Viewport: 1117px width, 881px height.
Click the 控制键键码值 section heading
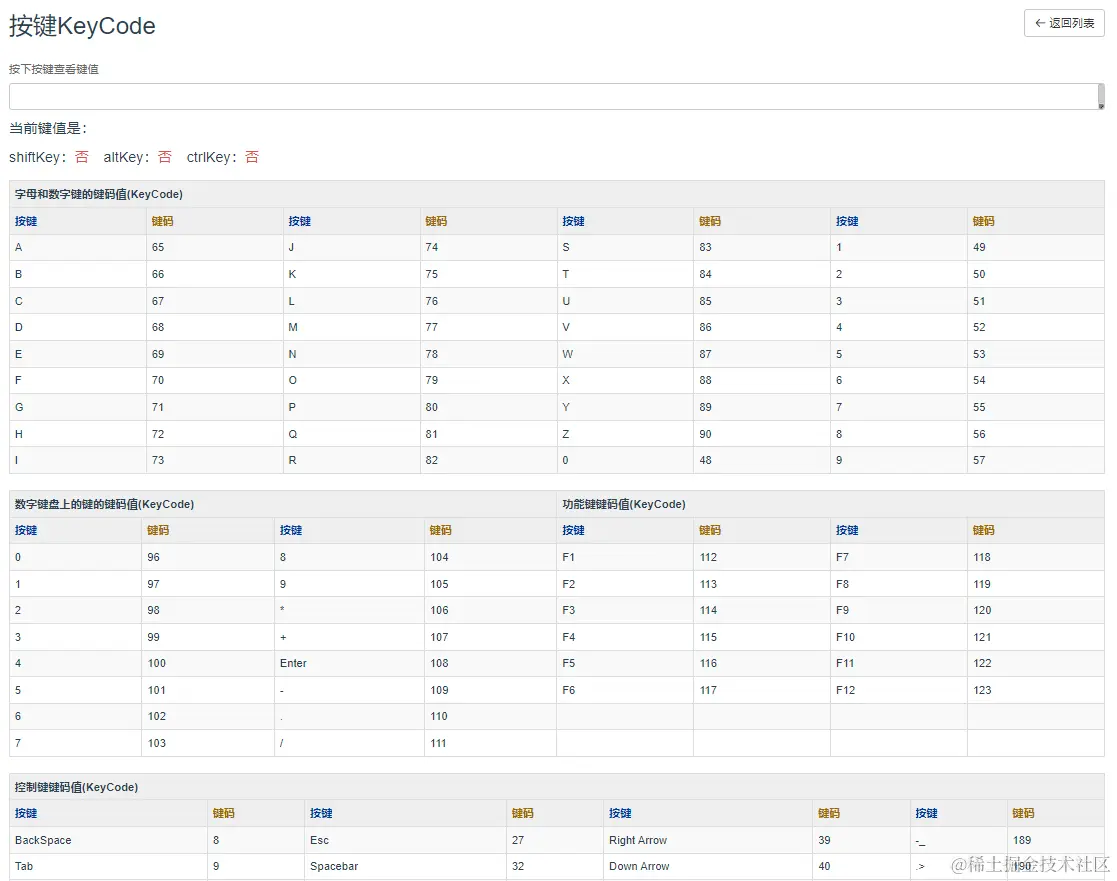tap(77, 787)
